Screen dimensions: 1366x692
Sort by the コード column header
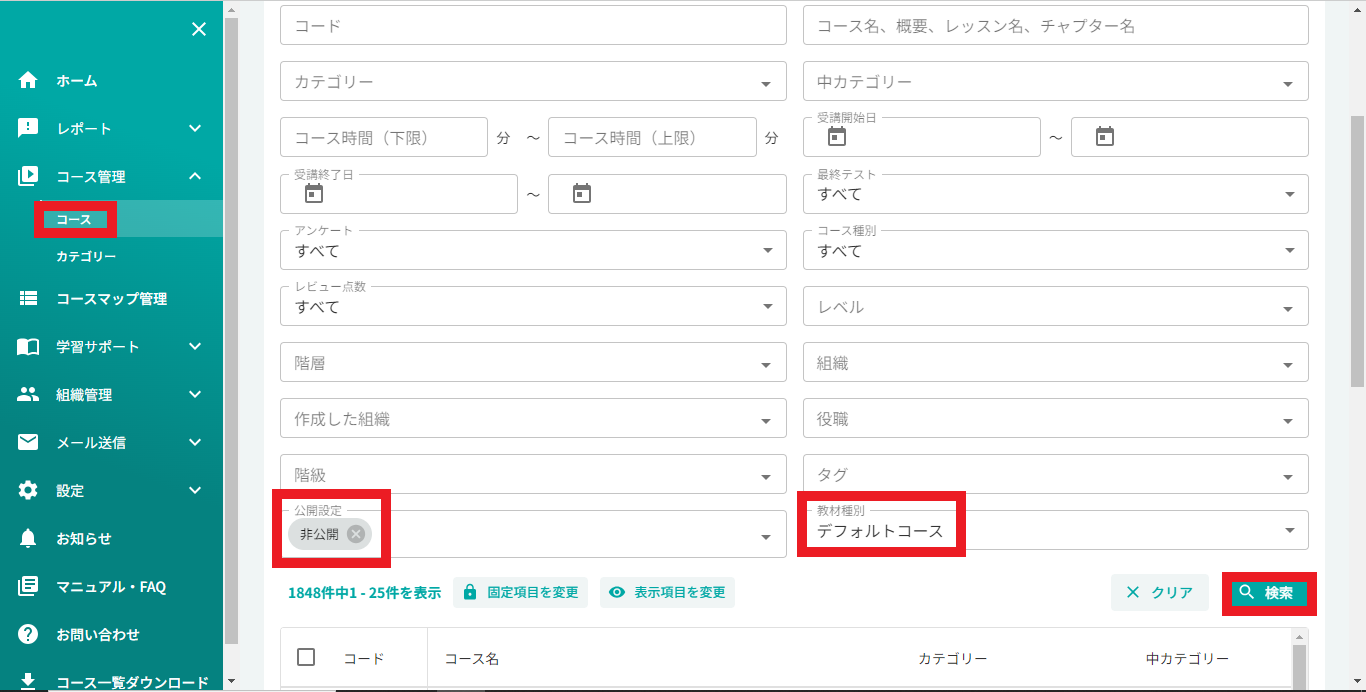tap(364, 658)
